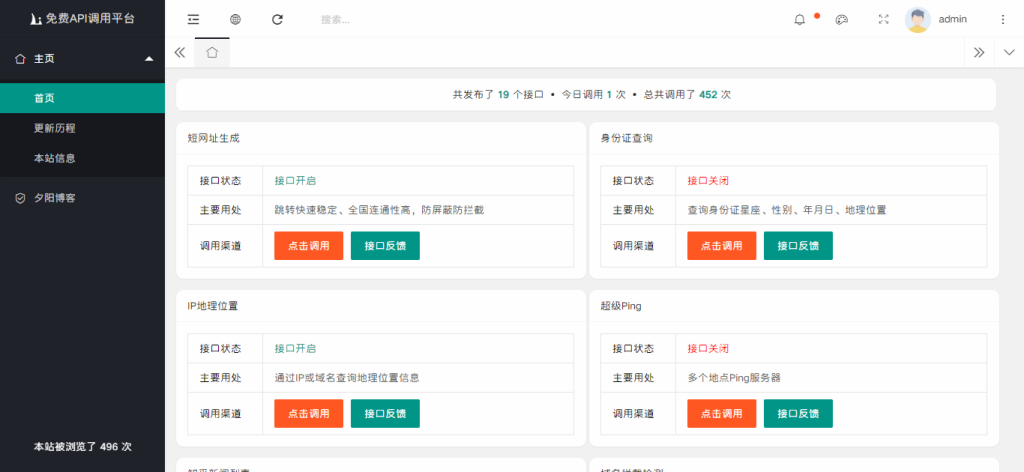The height and width of the screenshot is (472, 1024).
Task: Toggle fullscreen mode icon
Action: tap(883, 19)
